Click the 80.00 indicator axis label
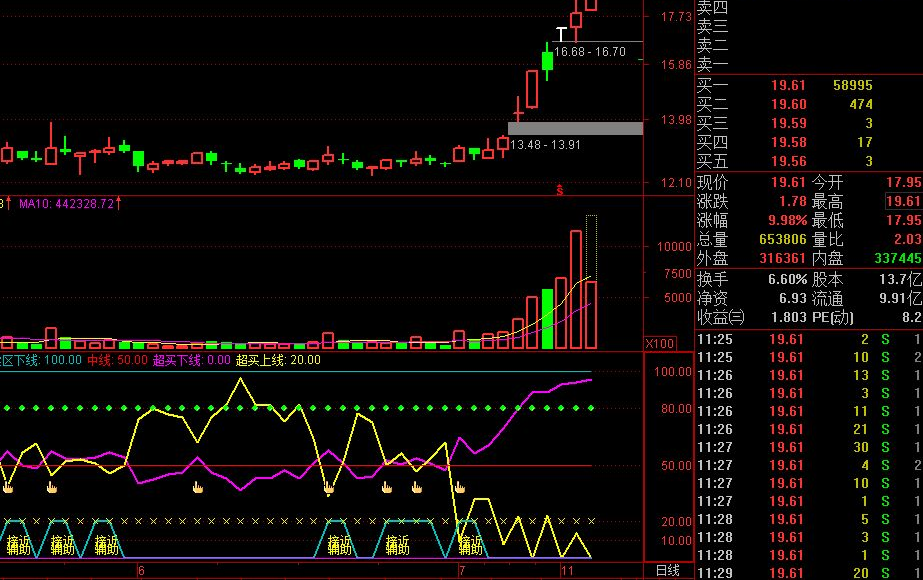 pyautogui.click(x=676, y=409)
